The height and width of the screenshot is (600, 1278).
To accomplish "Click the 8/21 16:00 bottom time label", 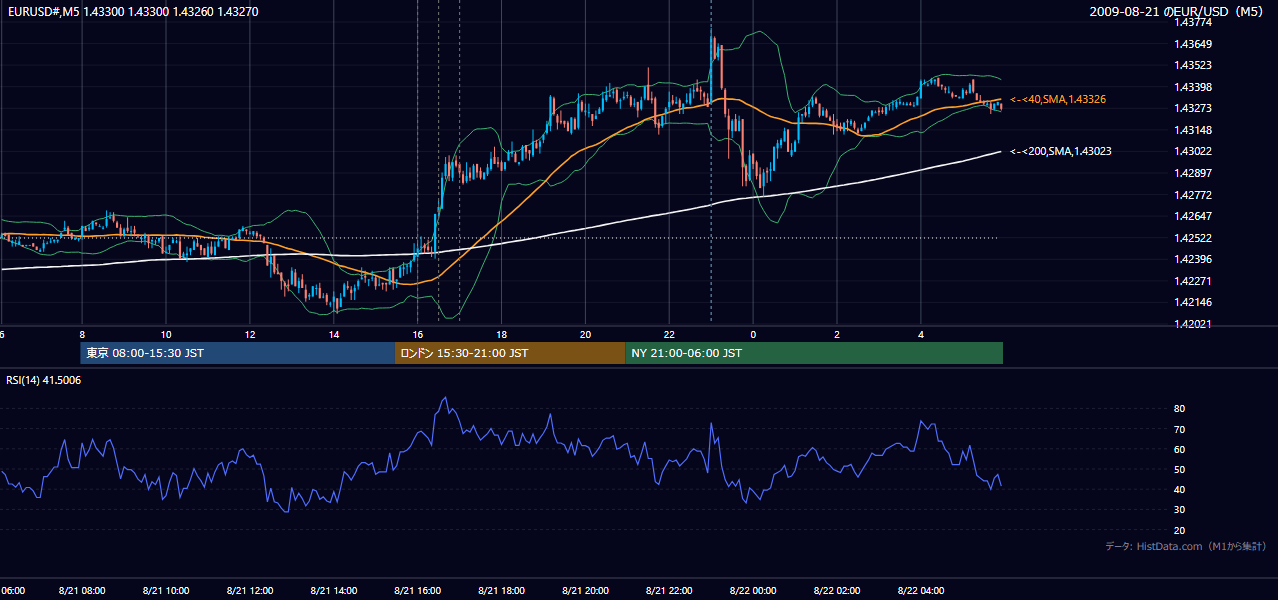I will point(417,591).
